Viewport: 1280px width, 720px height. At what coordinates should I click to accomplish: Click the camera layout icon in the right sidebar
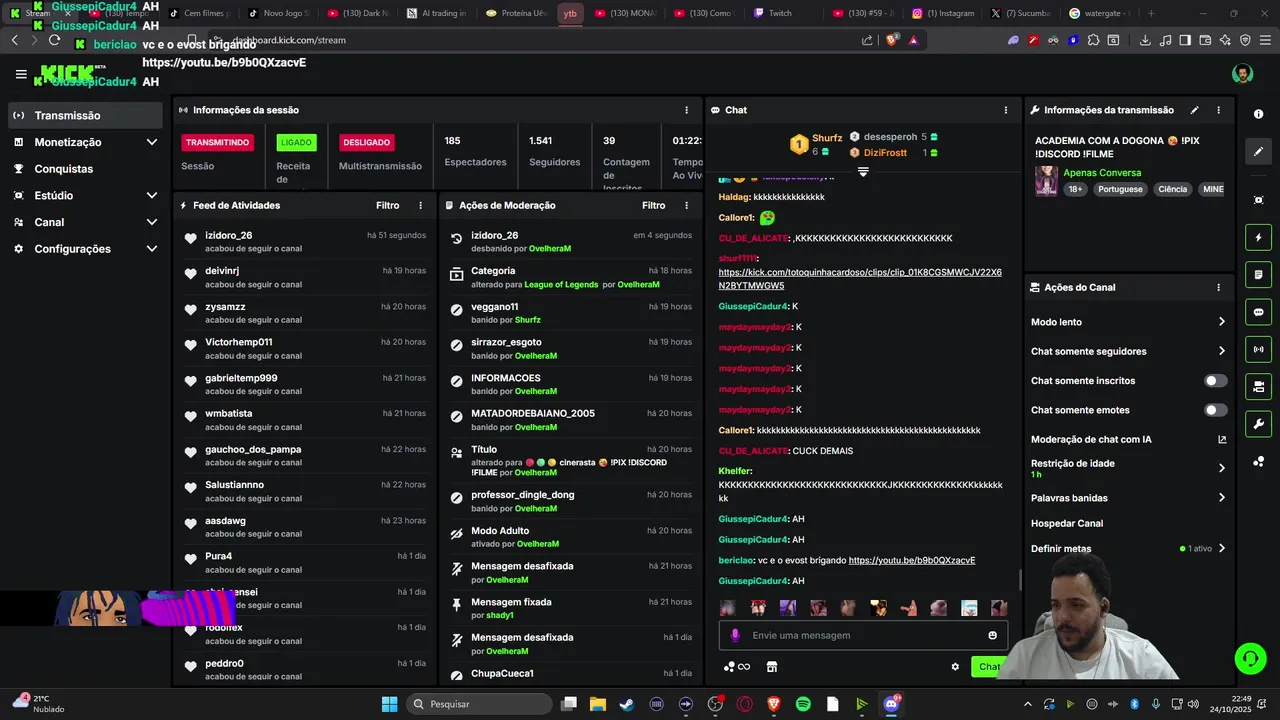click(x=1258, y=386)
